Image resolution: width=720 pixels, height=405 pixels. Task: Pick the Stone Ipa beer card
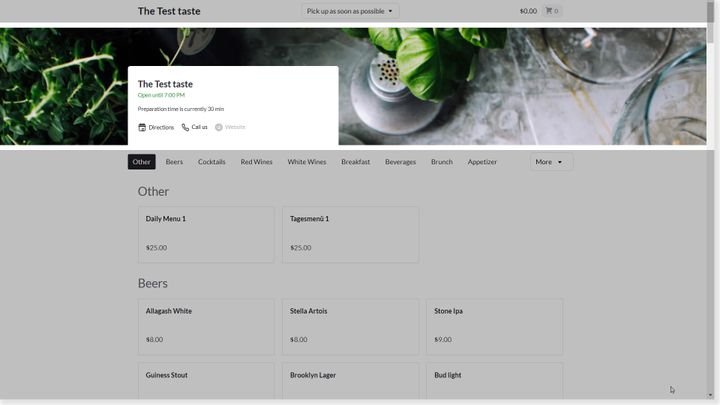click(x=495, y=327)
